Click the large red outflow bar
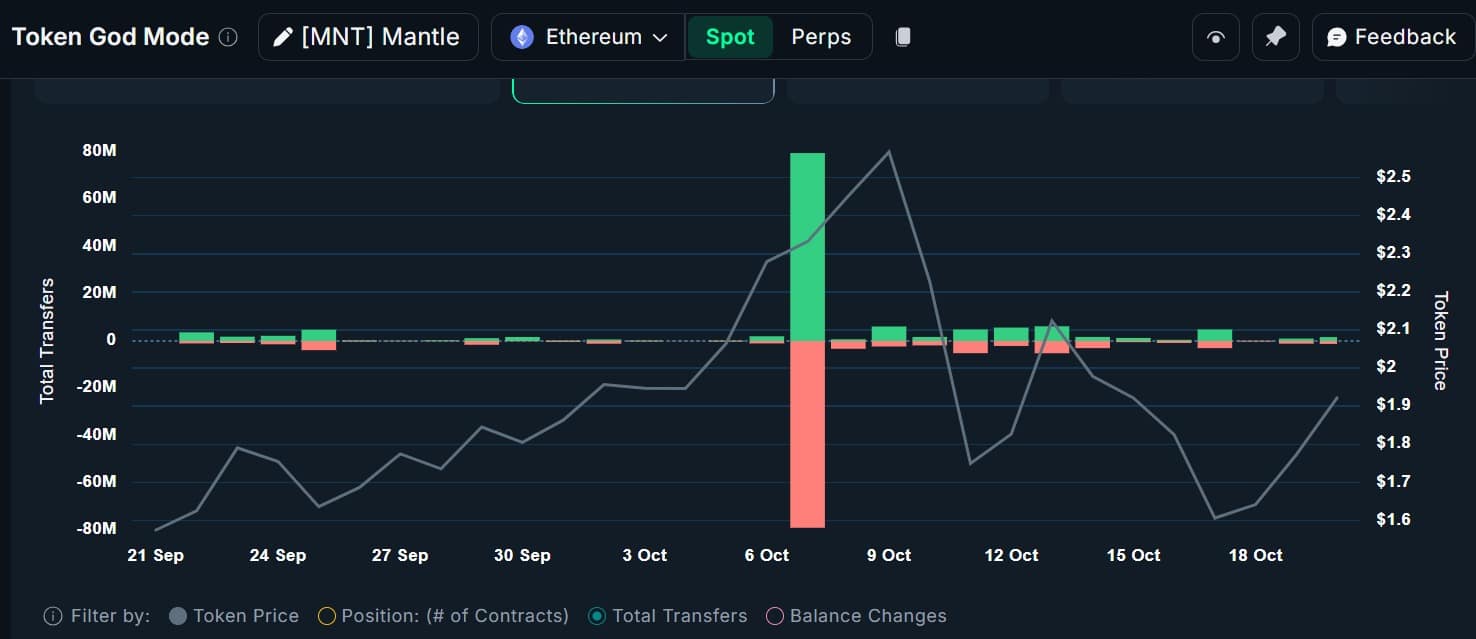The height and width of the screenshot is (639, 1476). [x=807, y=434]
